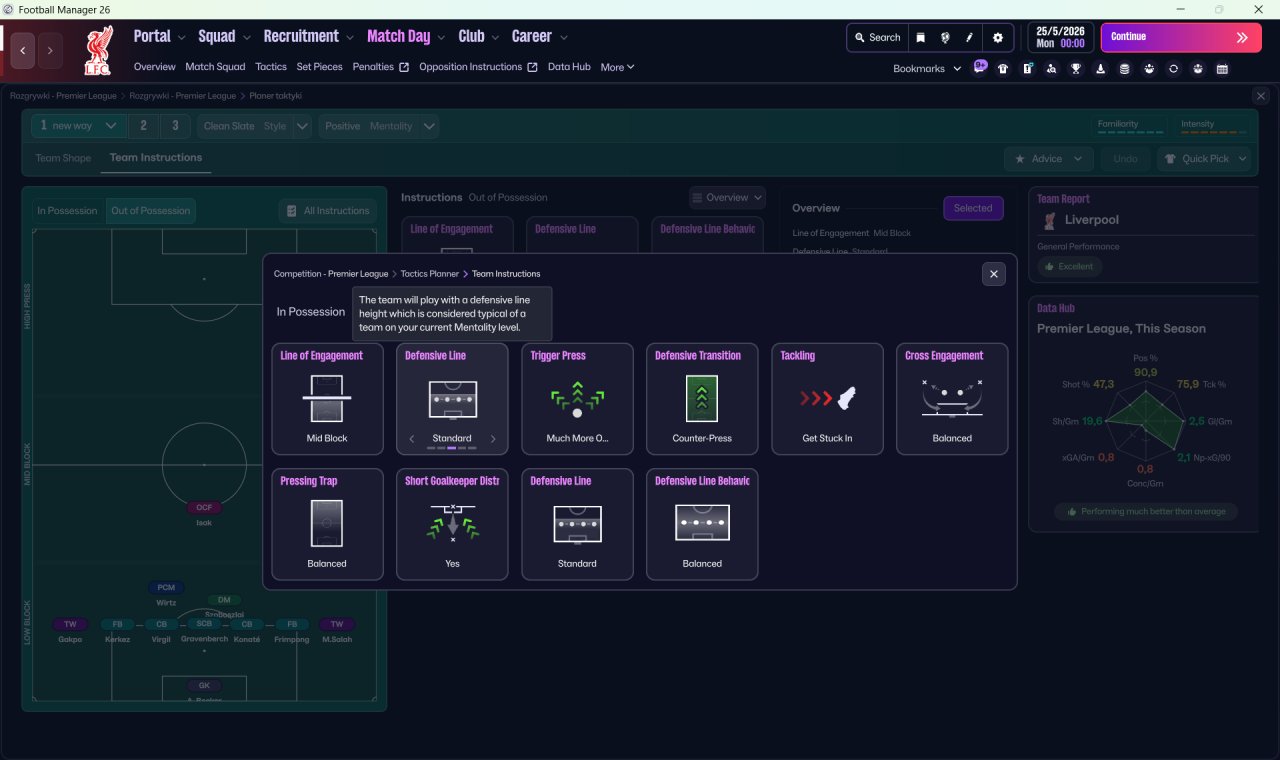Image resolution: width=1280 pixels, height=760 pixels.
Task: Toggle the Selected filter in Overview
Action: point(973,208)
